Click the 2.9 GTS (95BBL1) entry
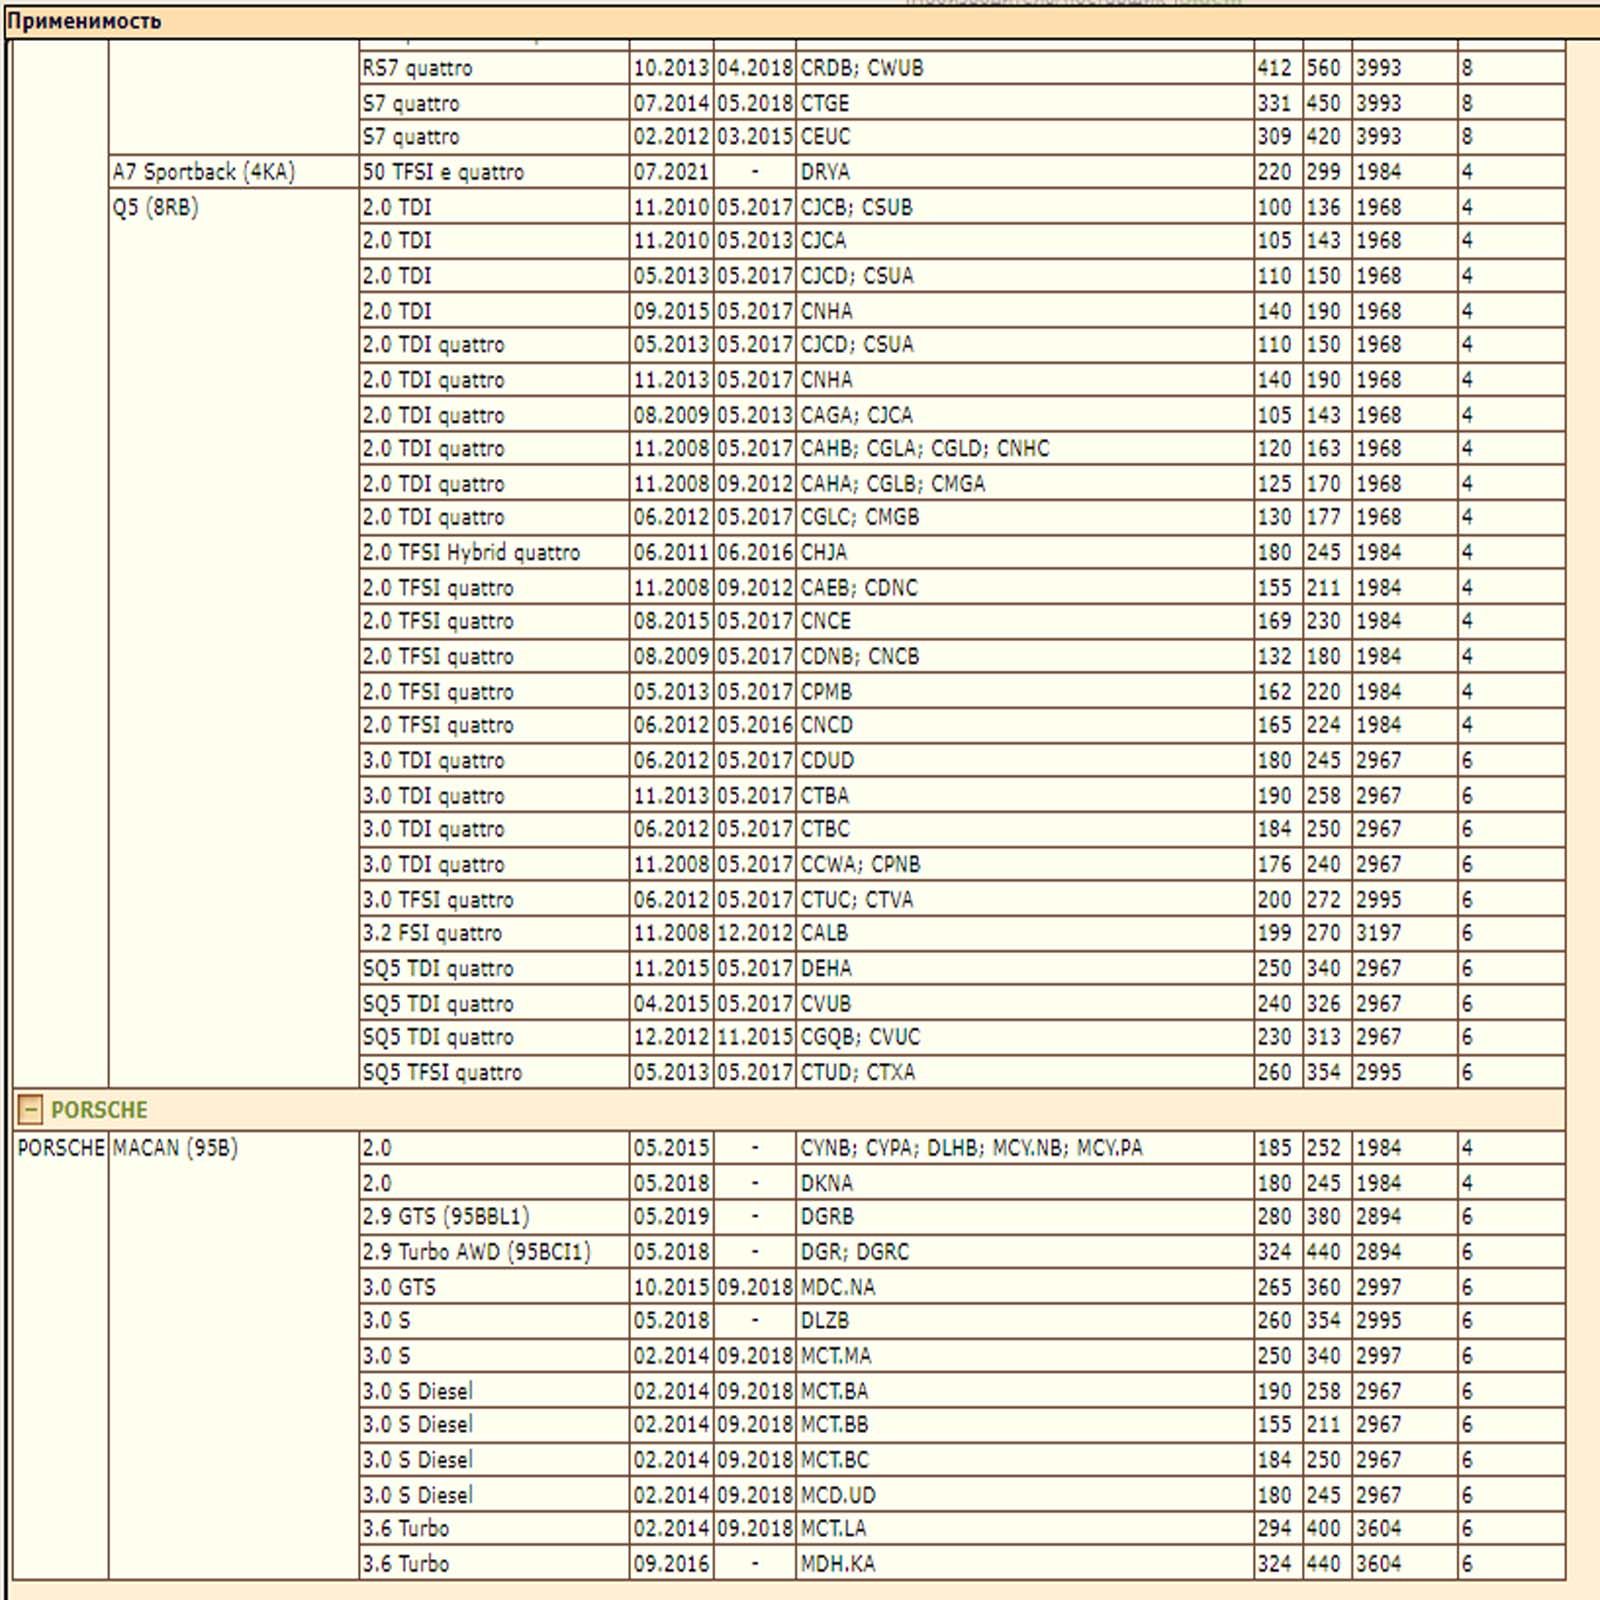The height and width of the screenshot is (1600, 1600). pos(446,1217)
